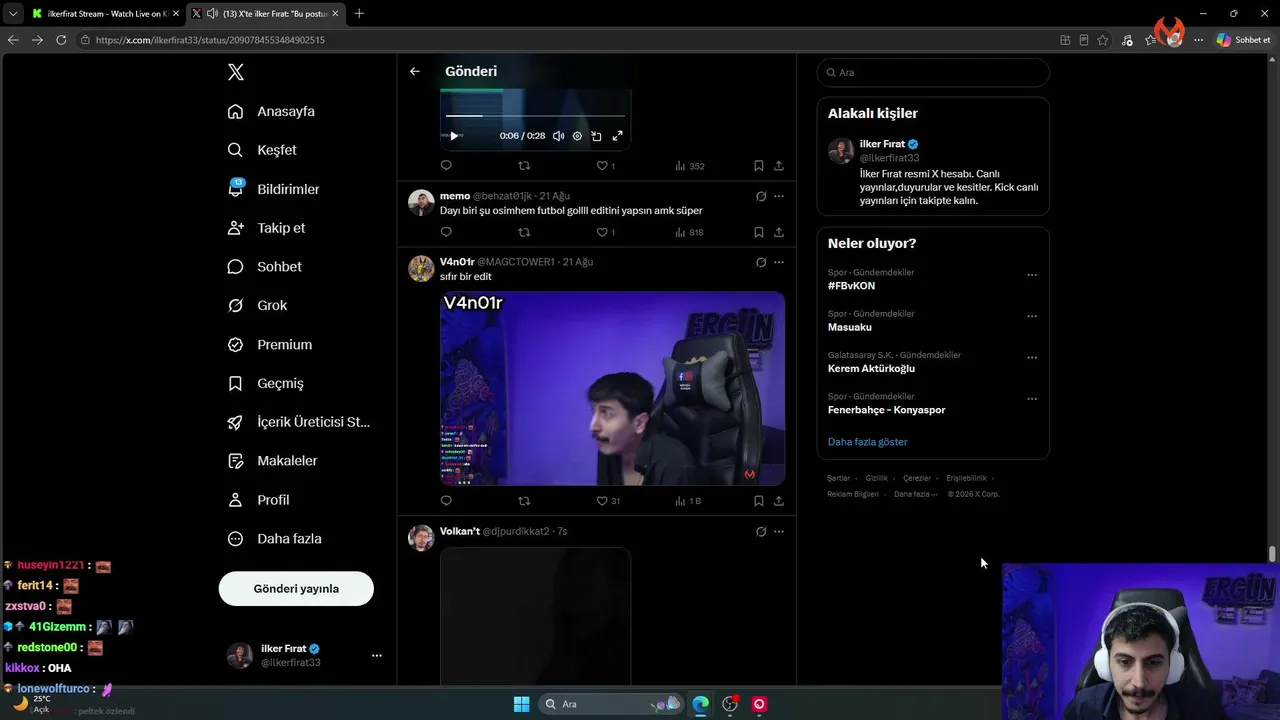Add this page to browser favorites

(x=1102, y=40)
